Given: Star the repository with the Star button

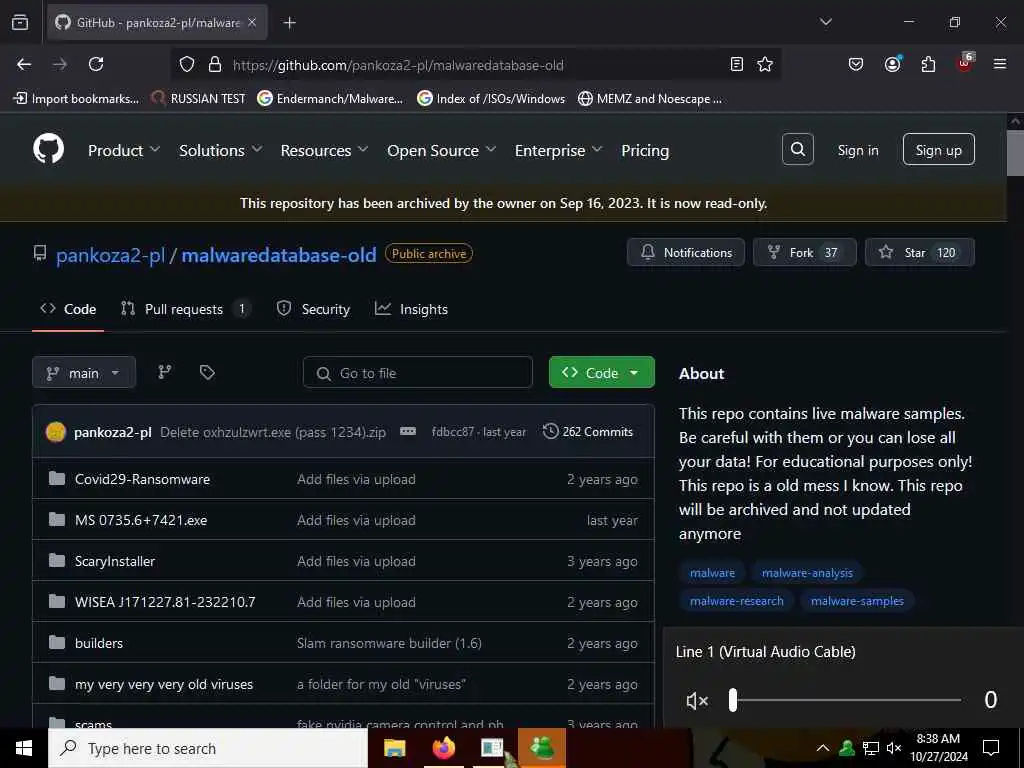Looking at the screenshot, I should pos(920,252).
